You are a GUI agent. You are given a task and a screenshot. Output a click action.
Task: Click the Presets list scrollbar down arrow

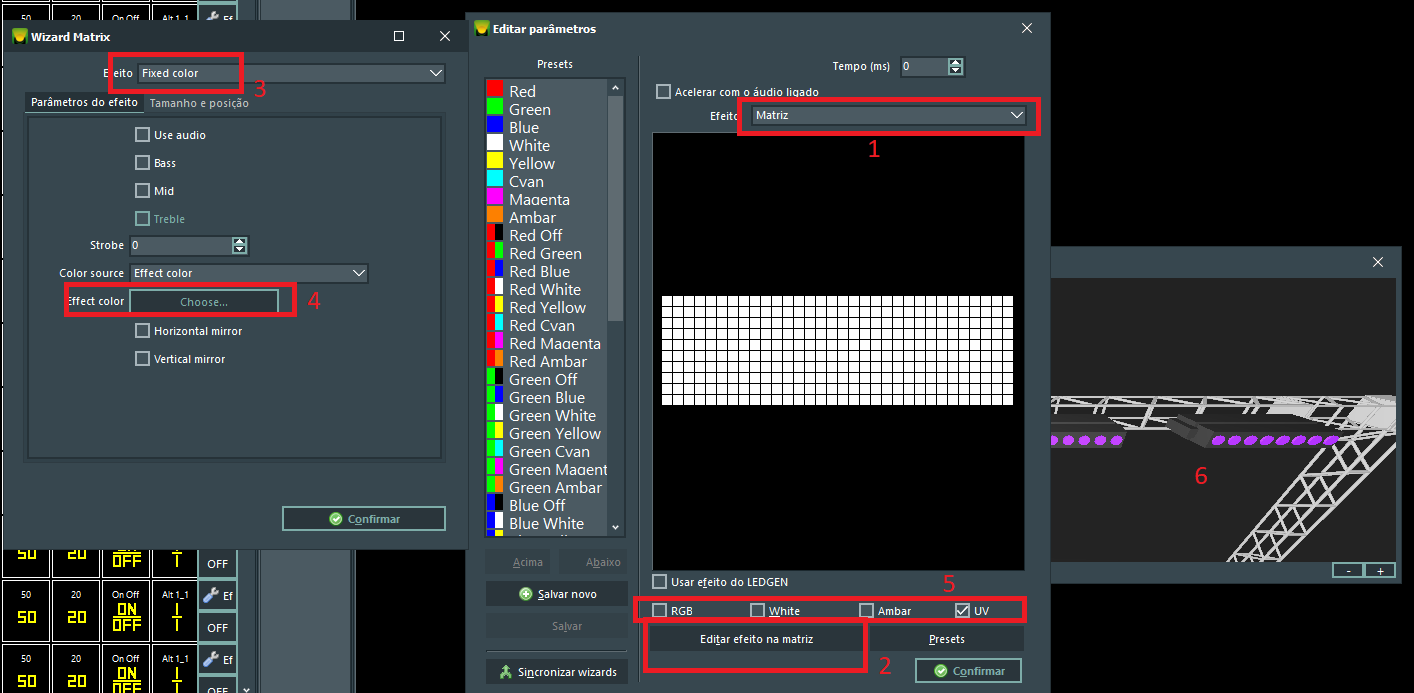point(615,527)
